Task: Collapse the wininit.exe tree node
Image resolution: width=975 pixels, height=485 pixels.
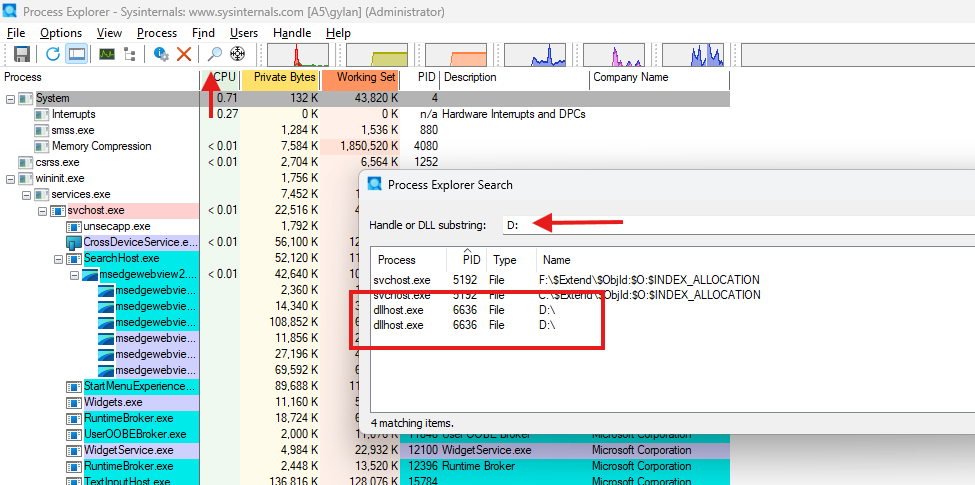Action: click(11, 178)
